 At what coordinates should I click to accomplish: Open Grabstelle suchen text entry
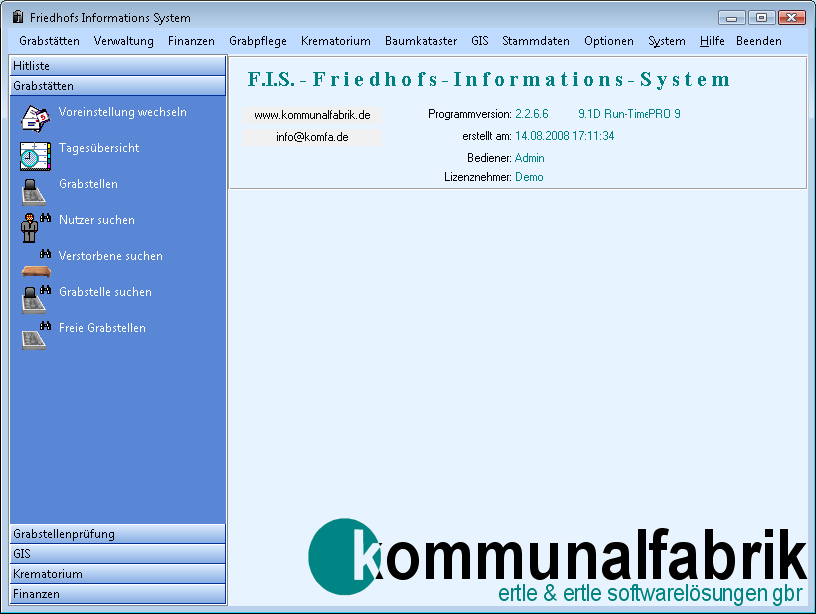[x=105, y=291]
